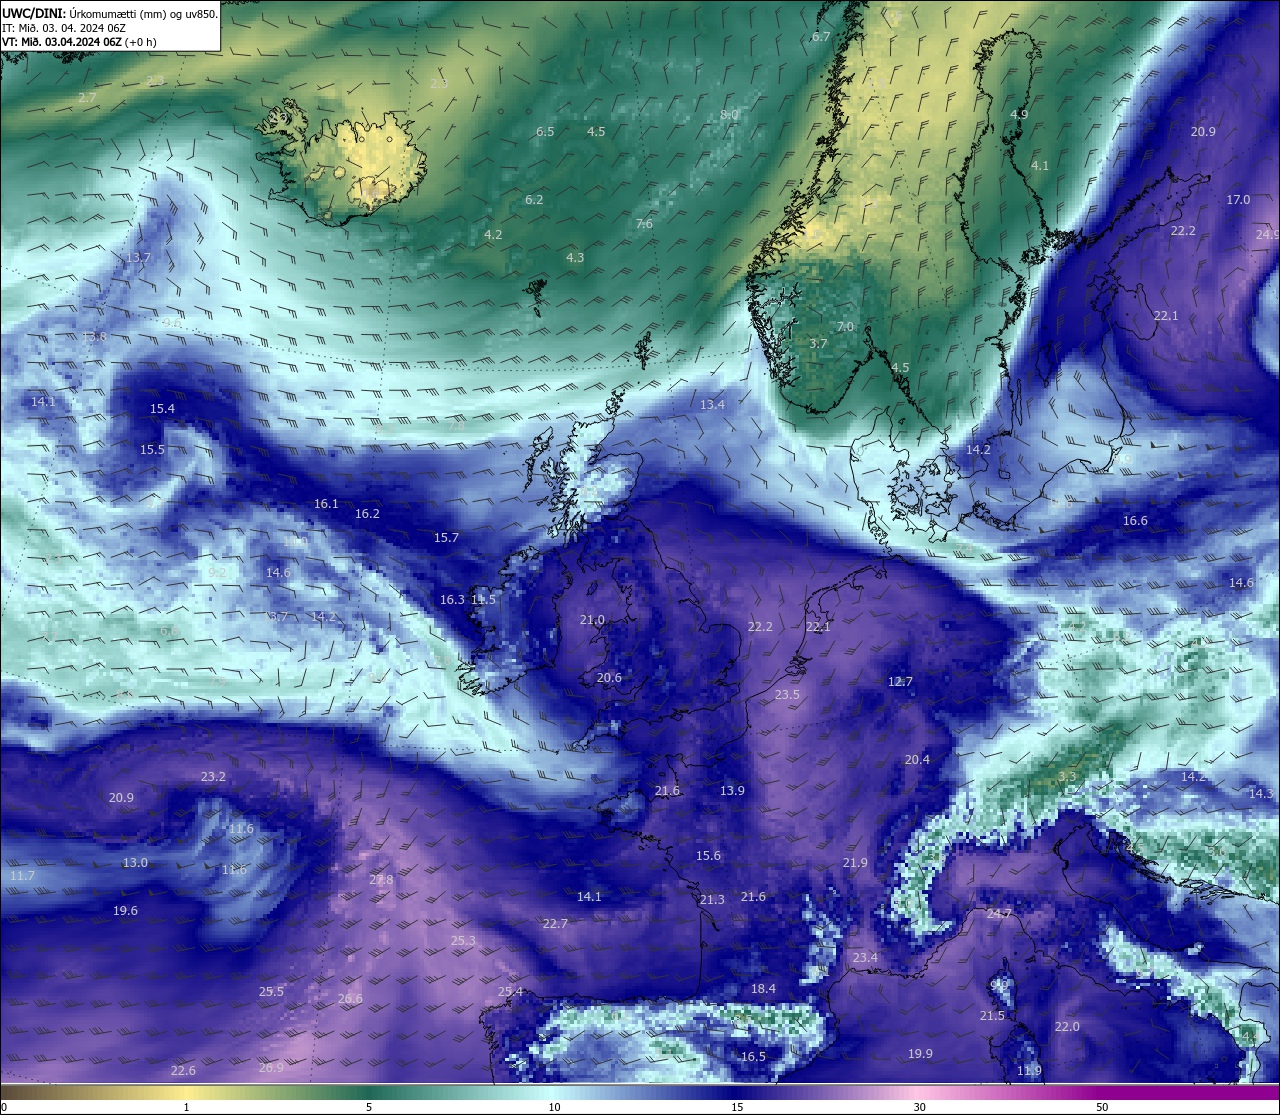Viewport: 1280px width, 1115px height.
Task: Click the map value "16.6"
Action: point(1135,521)
